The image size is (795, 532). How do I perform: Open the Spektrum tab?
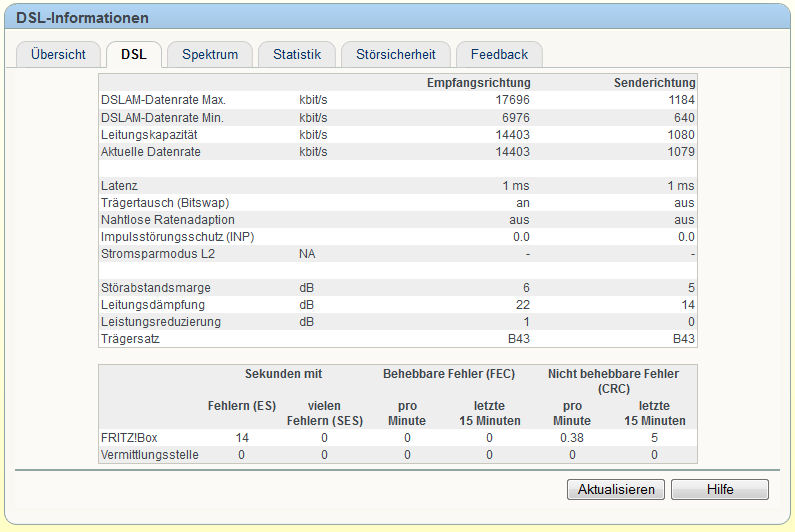click(209, 54)
